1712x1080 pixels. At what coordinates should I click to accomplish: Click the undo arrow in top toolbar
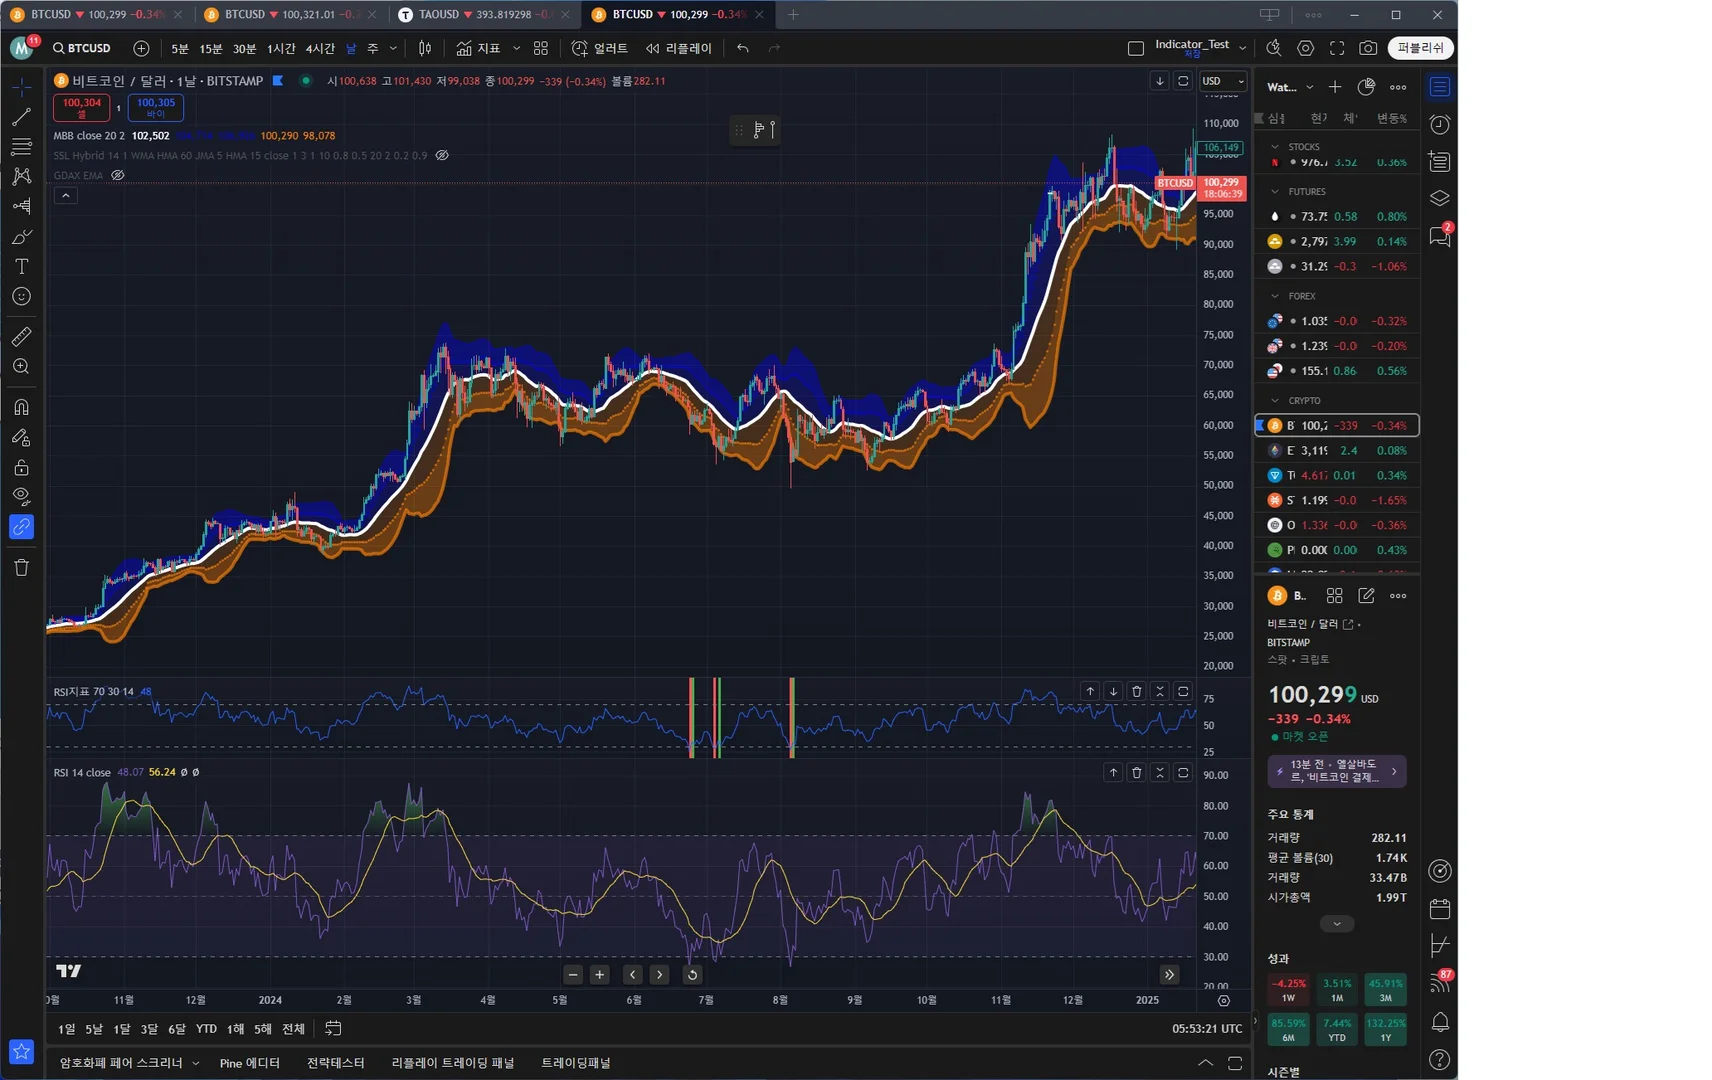pos(742,48)
